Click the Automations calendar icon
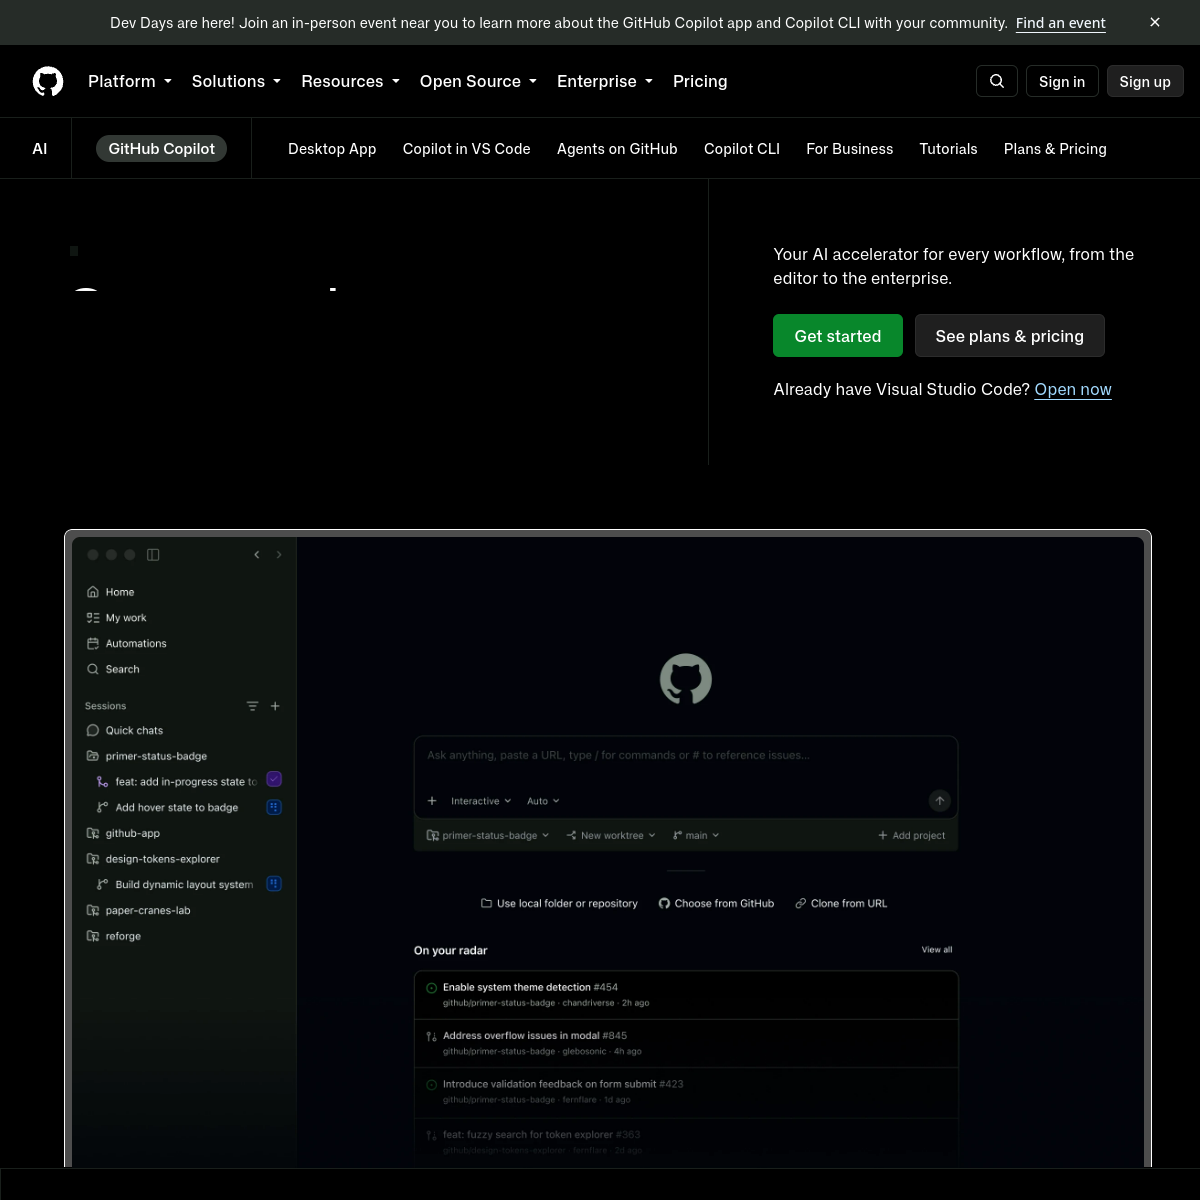 [93, 644]
